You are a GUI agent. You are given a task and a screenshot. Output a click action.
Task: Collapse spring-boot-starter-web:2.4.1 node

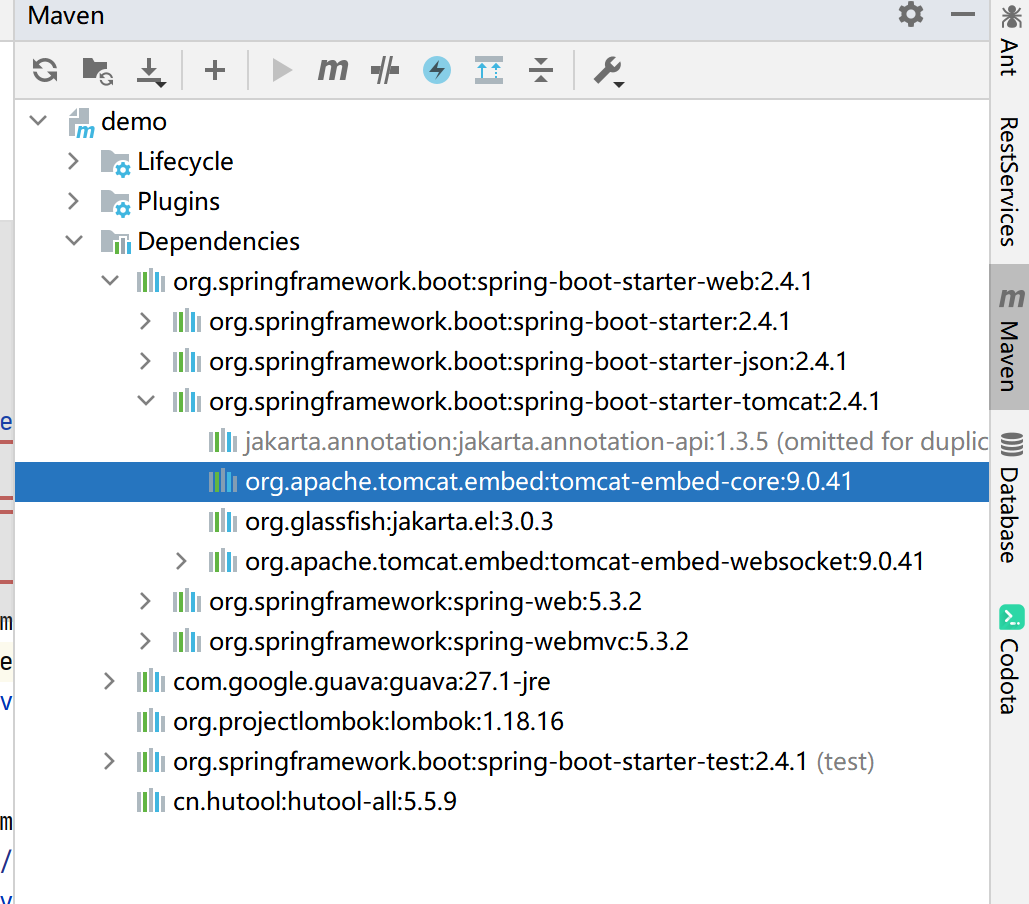(x=110, y=281)
